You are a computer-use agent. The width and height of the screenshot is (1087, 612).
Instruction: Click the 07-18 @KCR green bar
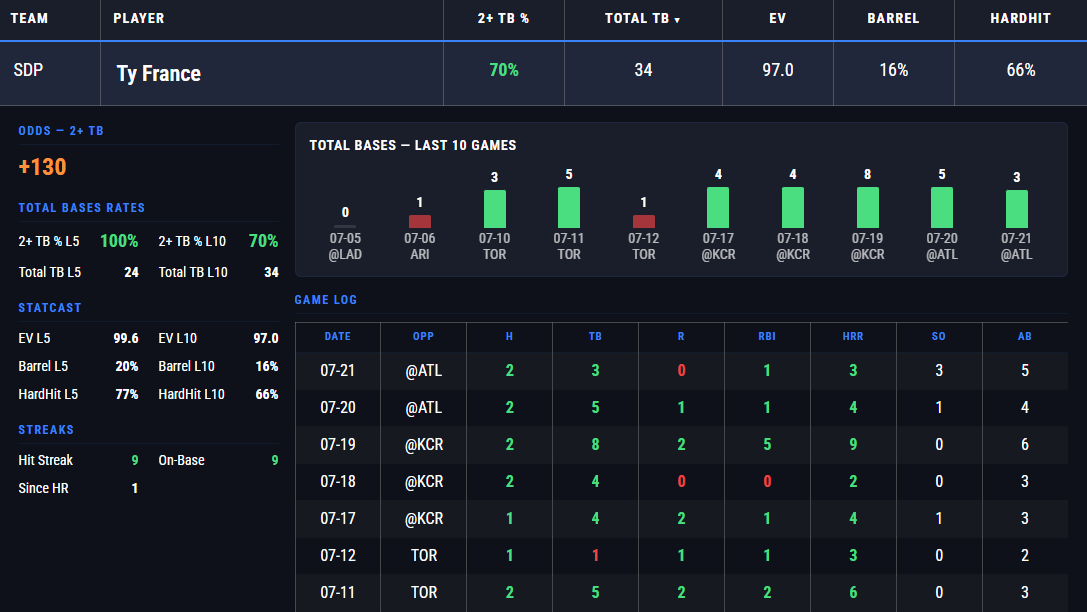pyautogui.click(x=793, y=207)
